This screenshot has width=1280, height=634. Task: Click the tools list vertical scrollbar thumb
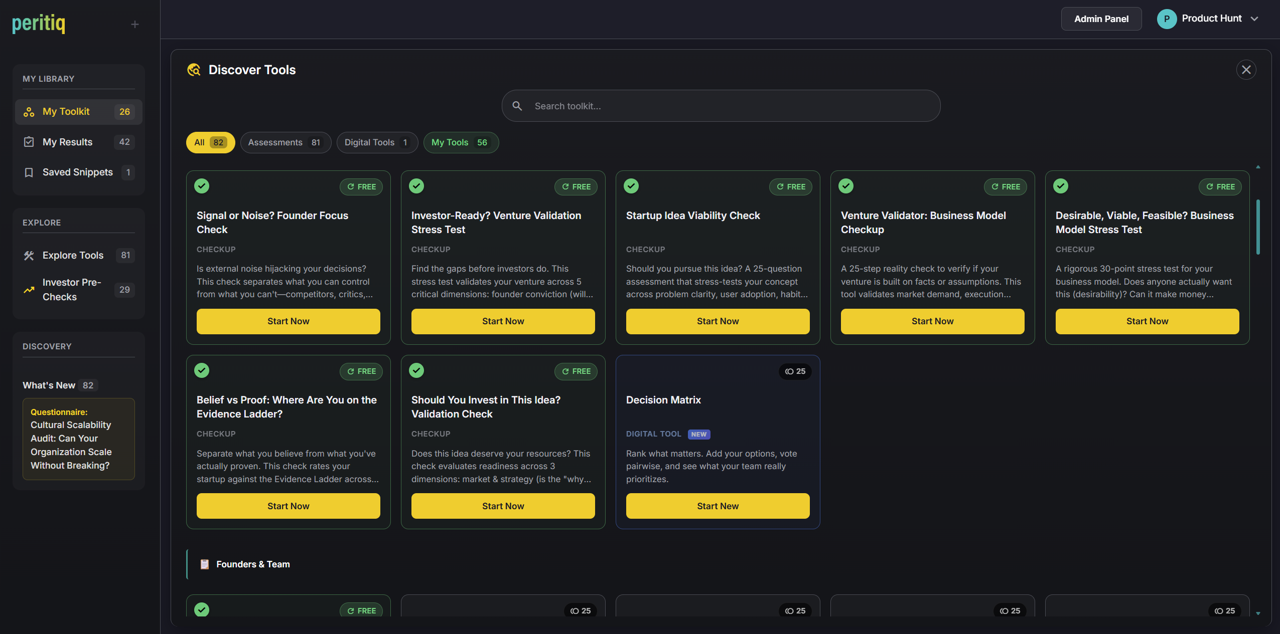pyautogui.click(x=1258, y=227)
